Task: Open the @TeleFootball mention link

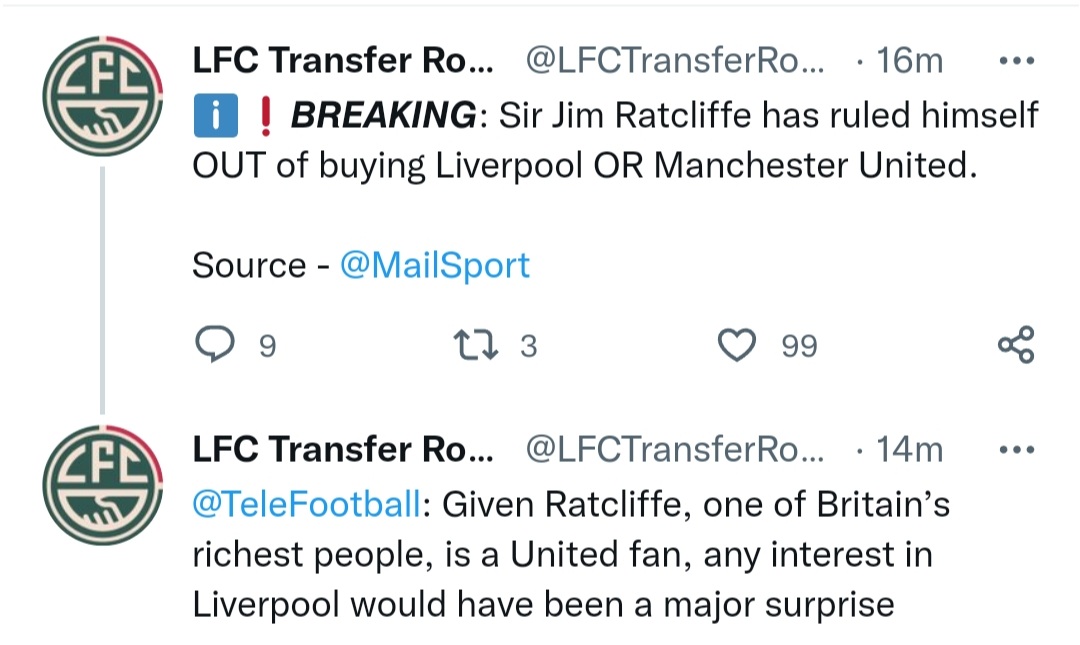Action: tap(307, 504)
